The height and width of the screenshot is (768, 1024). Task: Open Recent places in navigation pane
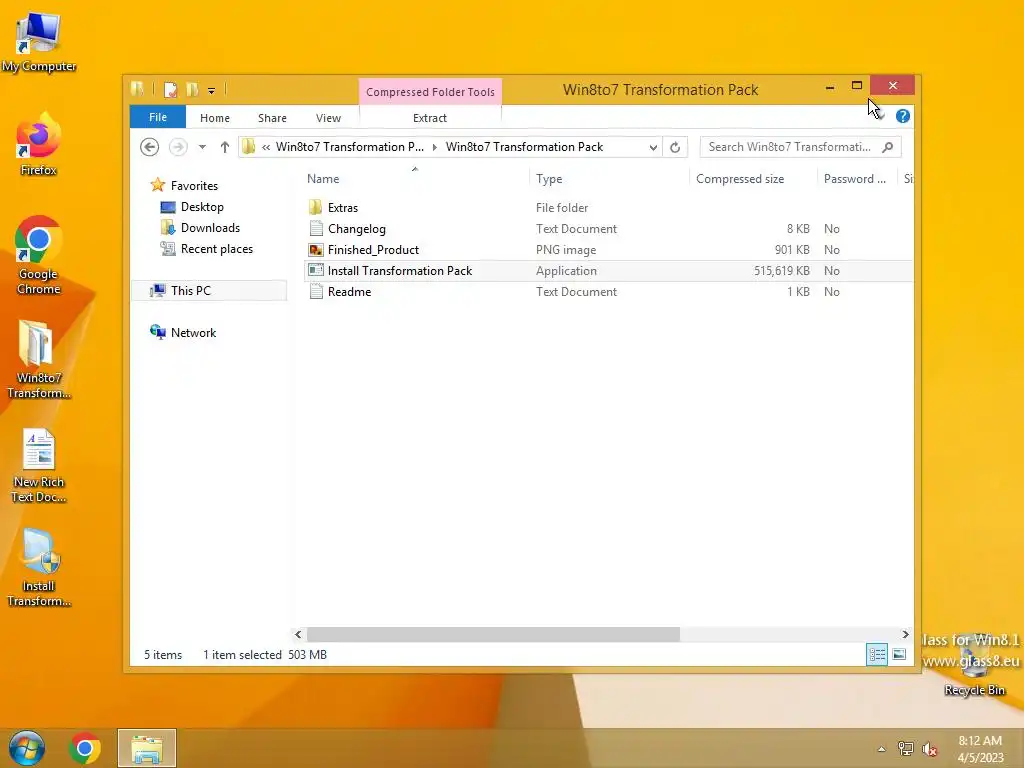[x=217, y=249]
